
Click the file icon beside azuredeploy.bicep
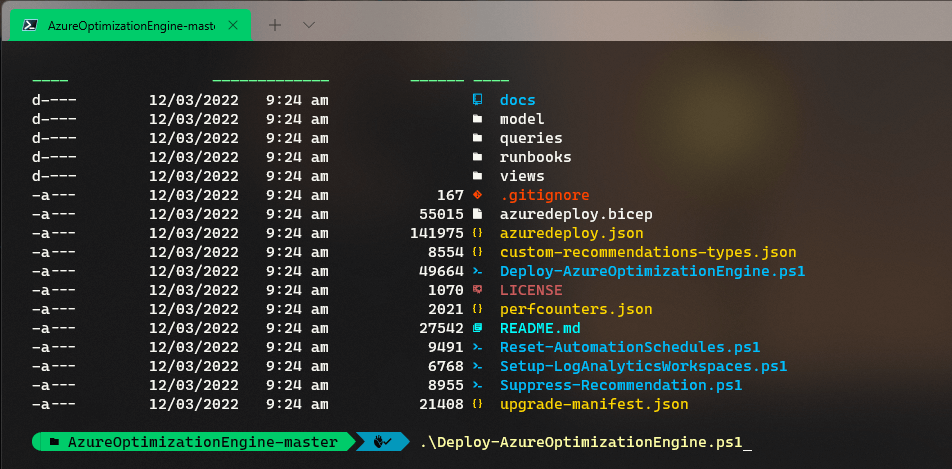coord(477,214)
